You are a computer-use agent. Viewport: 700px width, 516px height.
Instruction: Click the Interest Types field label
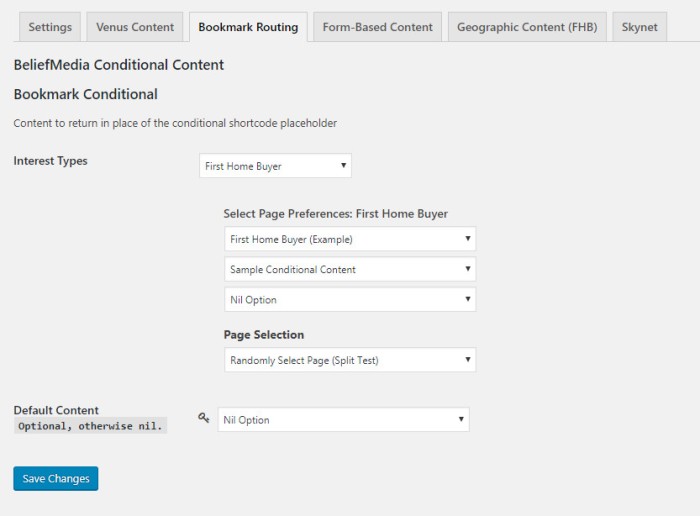point(50,161)
